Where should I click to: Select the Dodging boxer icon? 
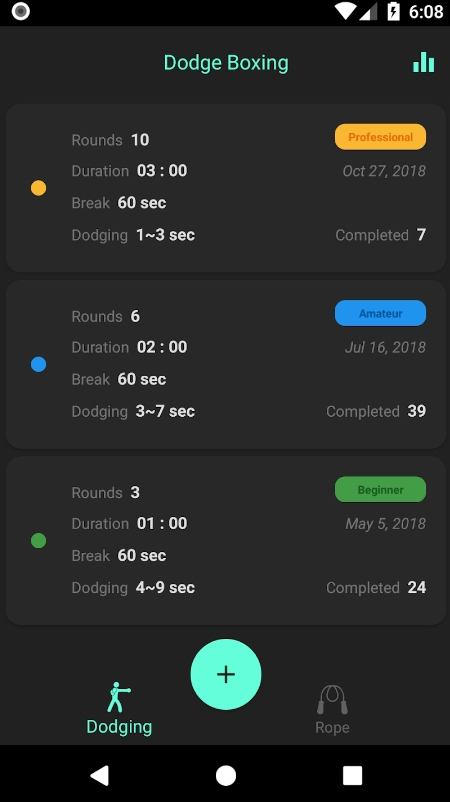click(x=119, y=697)
